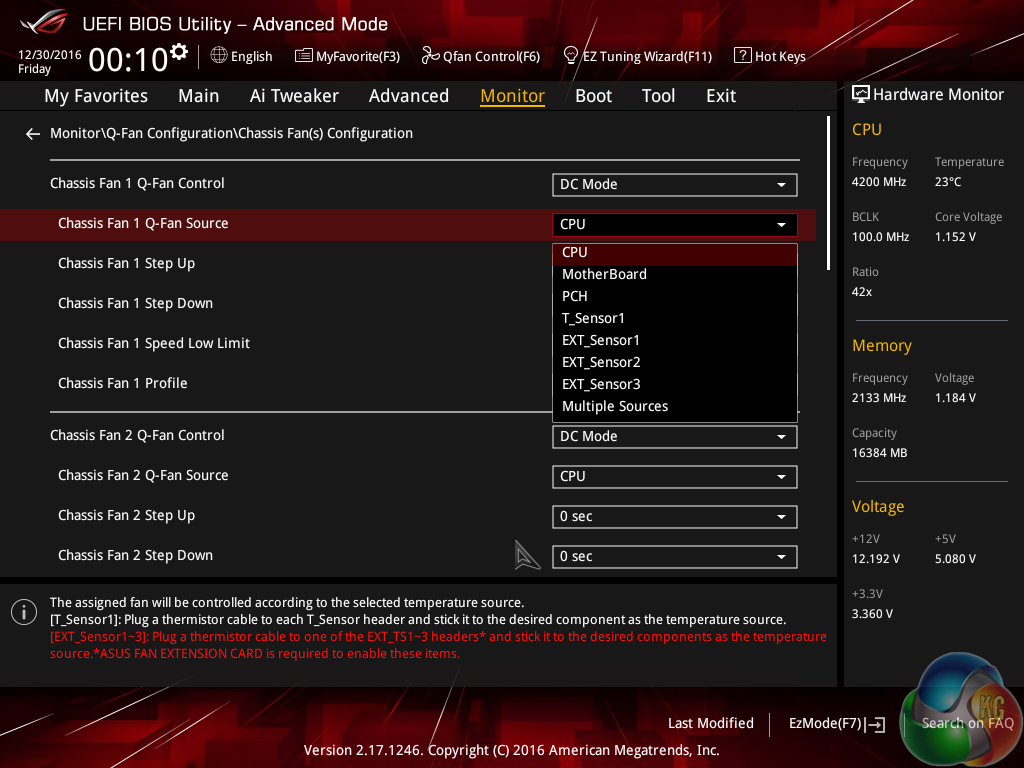Click the ROG logo at top left

(43, 22)
